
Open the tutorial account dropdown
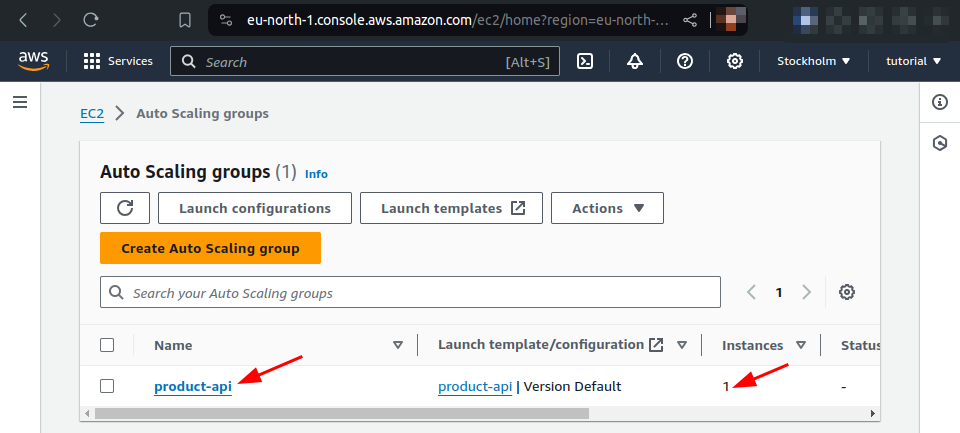tap(913, 61)
